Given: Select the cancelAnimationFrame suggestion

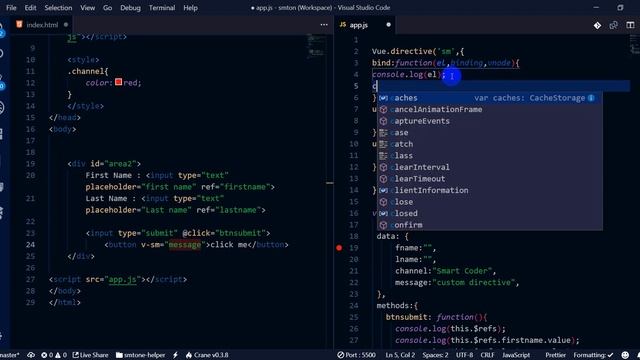Looking at the screenshot, I should pyautogui.click(x=489, y=109).
